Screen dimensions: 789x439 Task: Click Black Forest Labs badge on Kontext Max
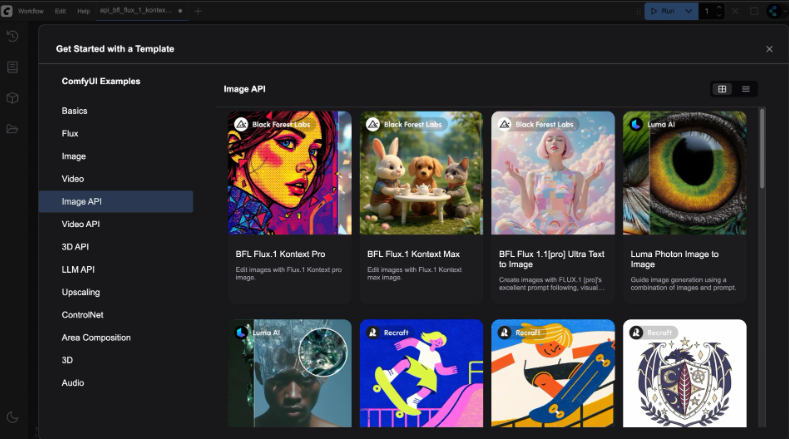pos(406,124)
